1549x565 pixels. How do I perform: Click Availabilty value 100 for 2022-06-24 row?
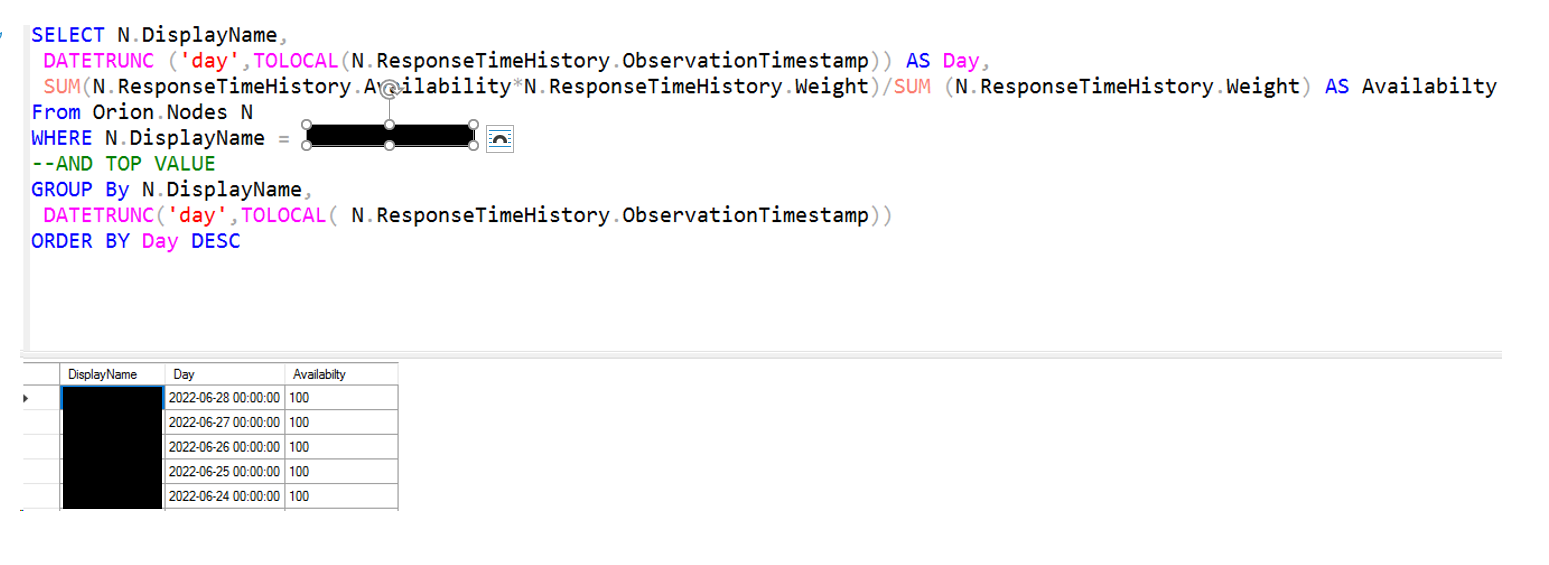tap(341, 496)
